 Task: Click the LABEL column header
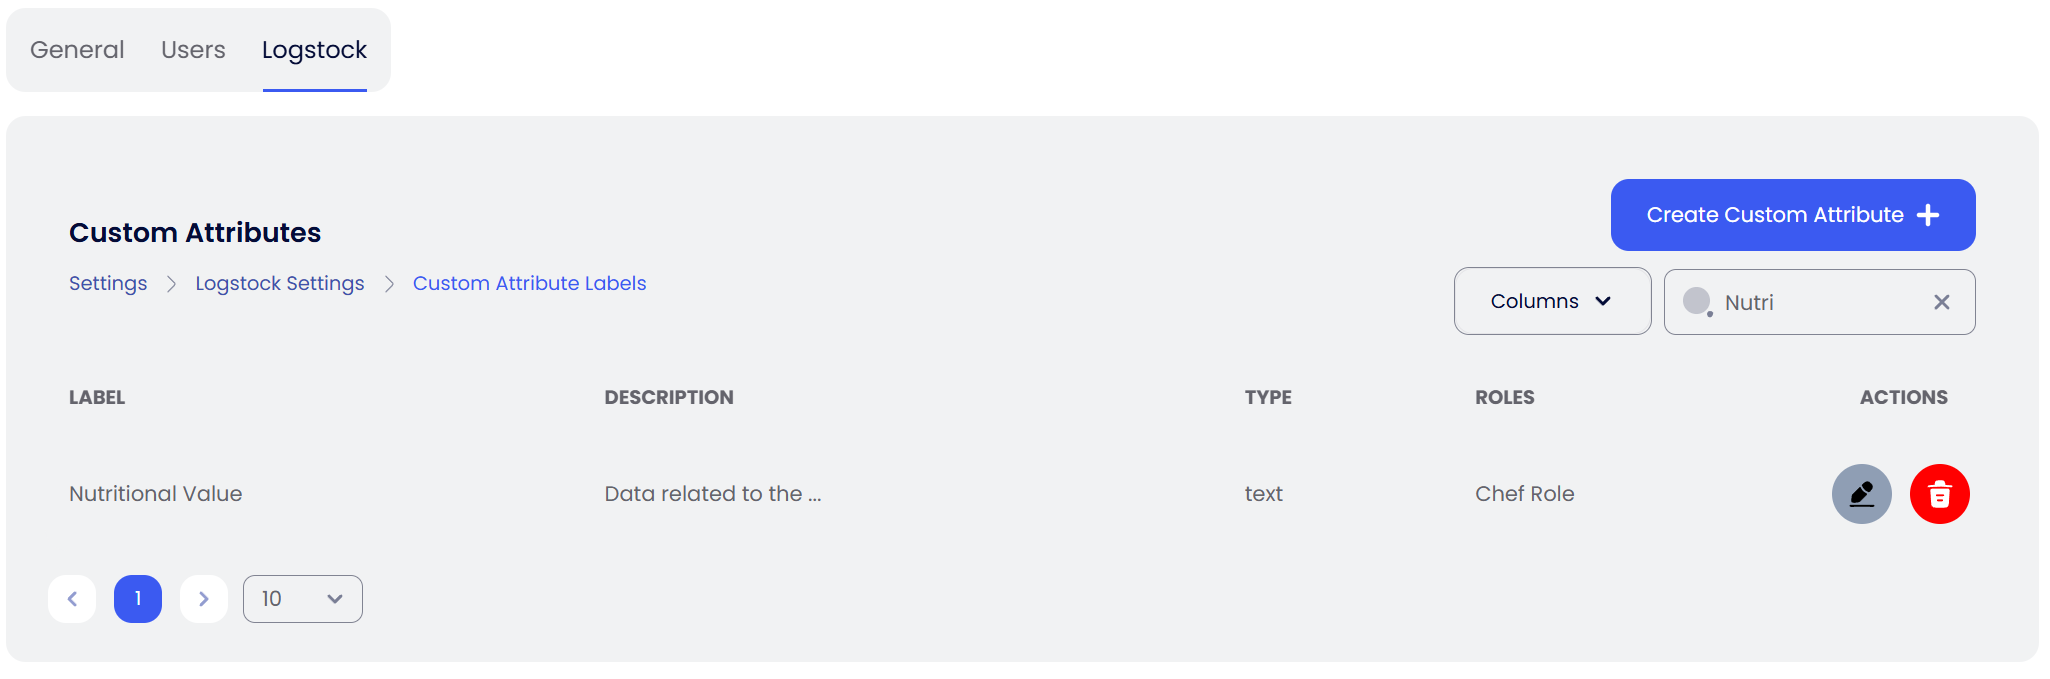pos(97,397)
